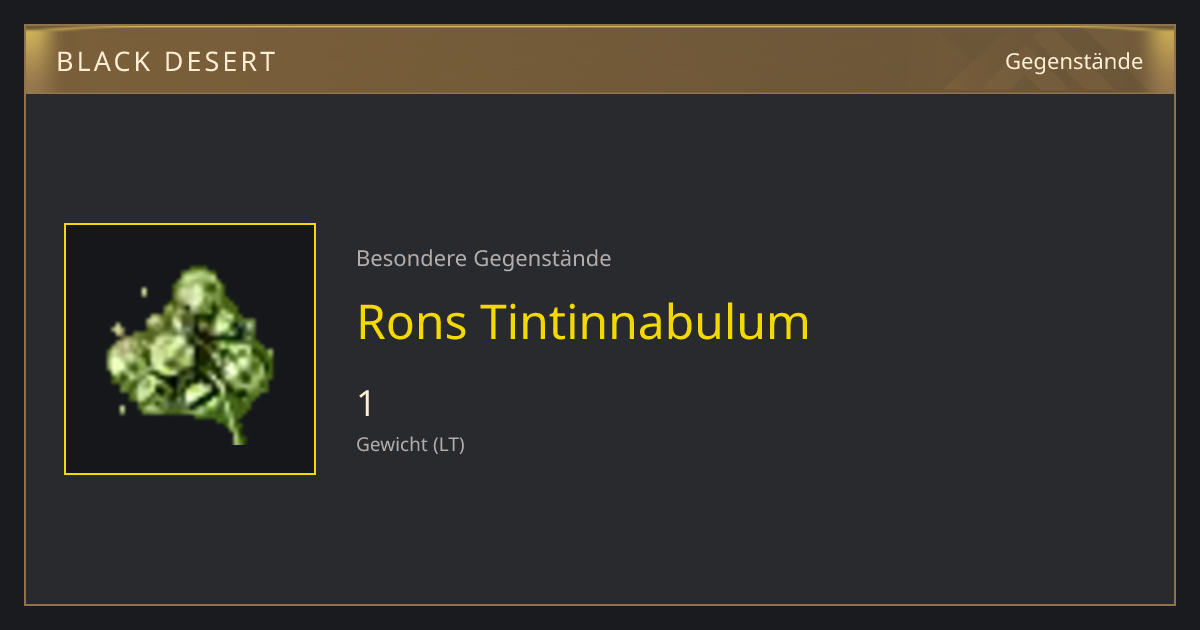Open the Gegenstände section label

pyautogui.click(x=1074, y=62)
